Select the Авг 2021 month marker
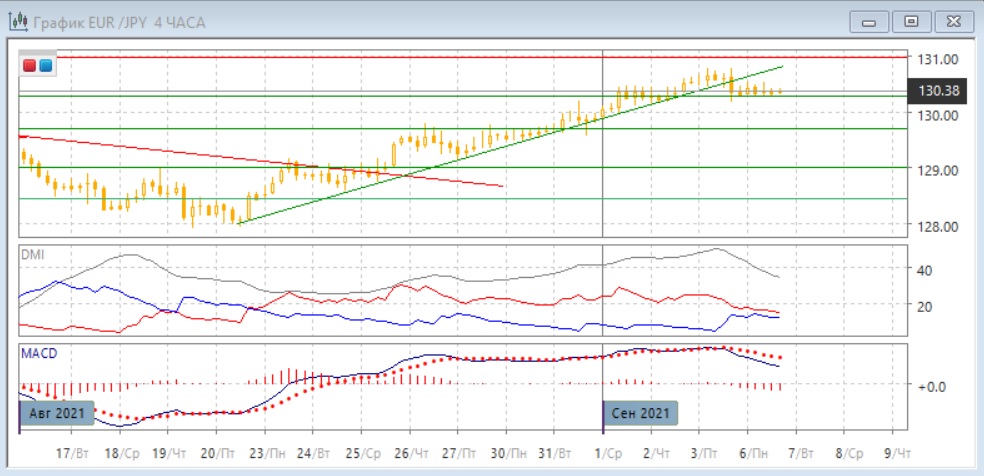The image size is (984, 476). 58,413
